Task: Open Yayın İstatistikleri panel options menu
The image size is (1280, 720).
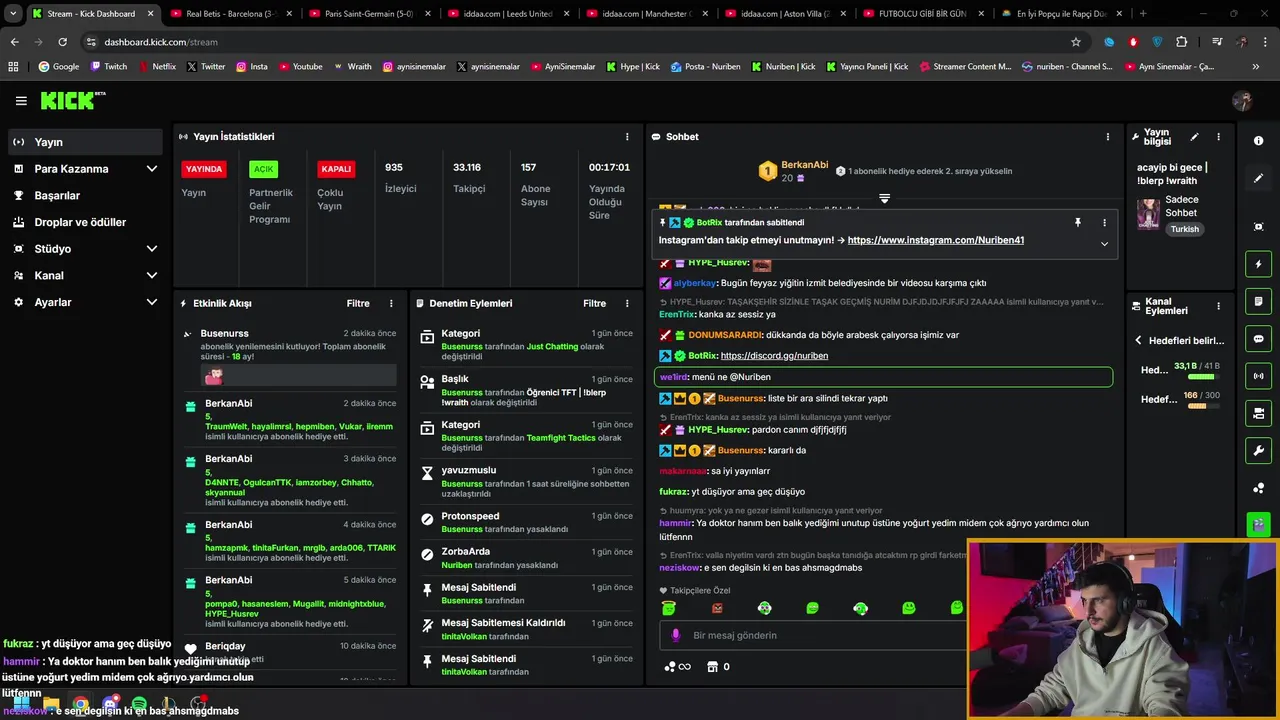Action: (627, 137)
